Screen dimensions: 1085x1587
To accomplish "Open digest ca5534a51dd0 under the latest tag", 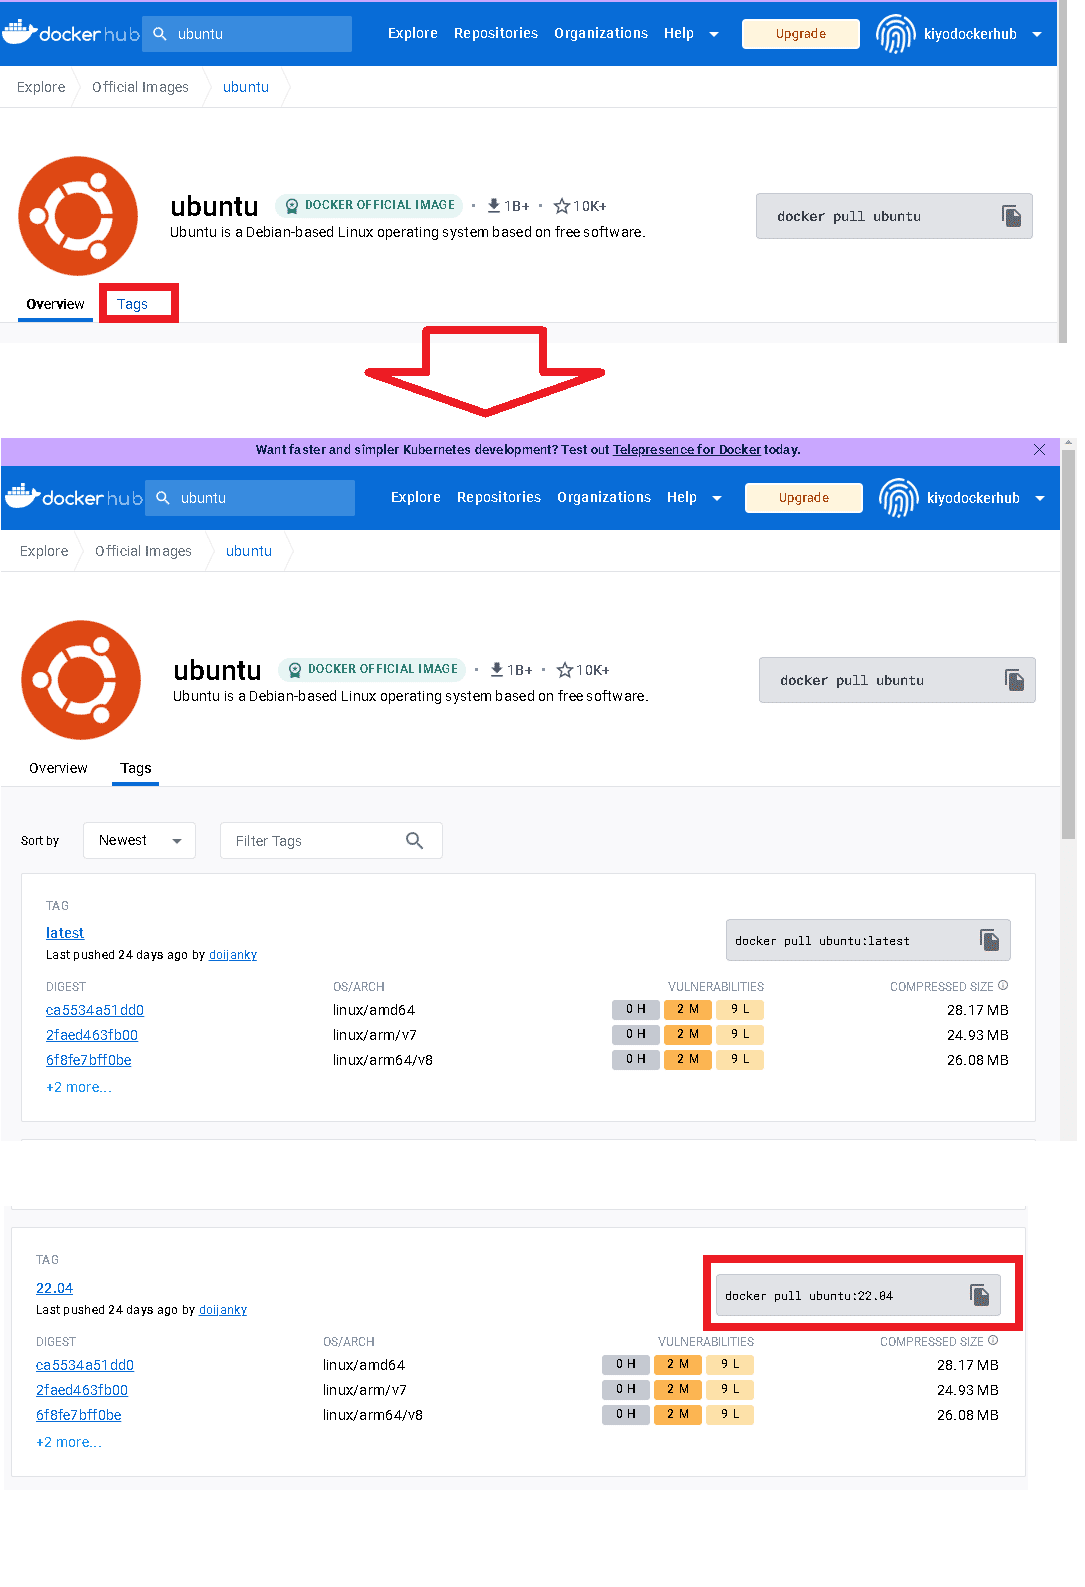I will pyautogui.click(x=95, y=1010).
